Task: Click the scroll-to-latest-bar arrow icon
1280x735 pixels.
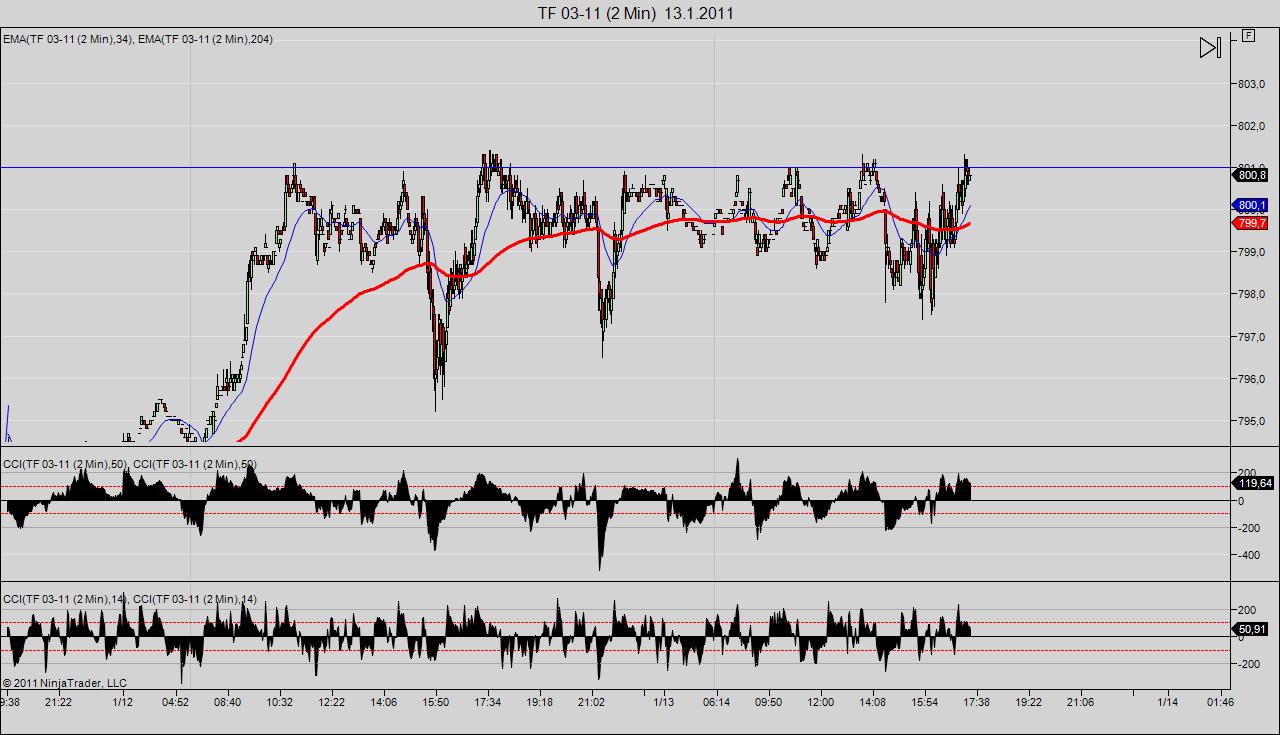Action: 1210,47
